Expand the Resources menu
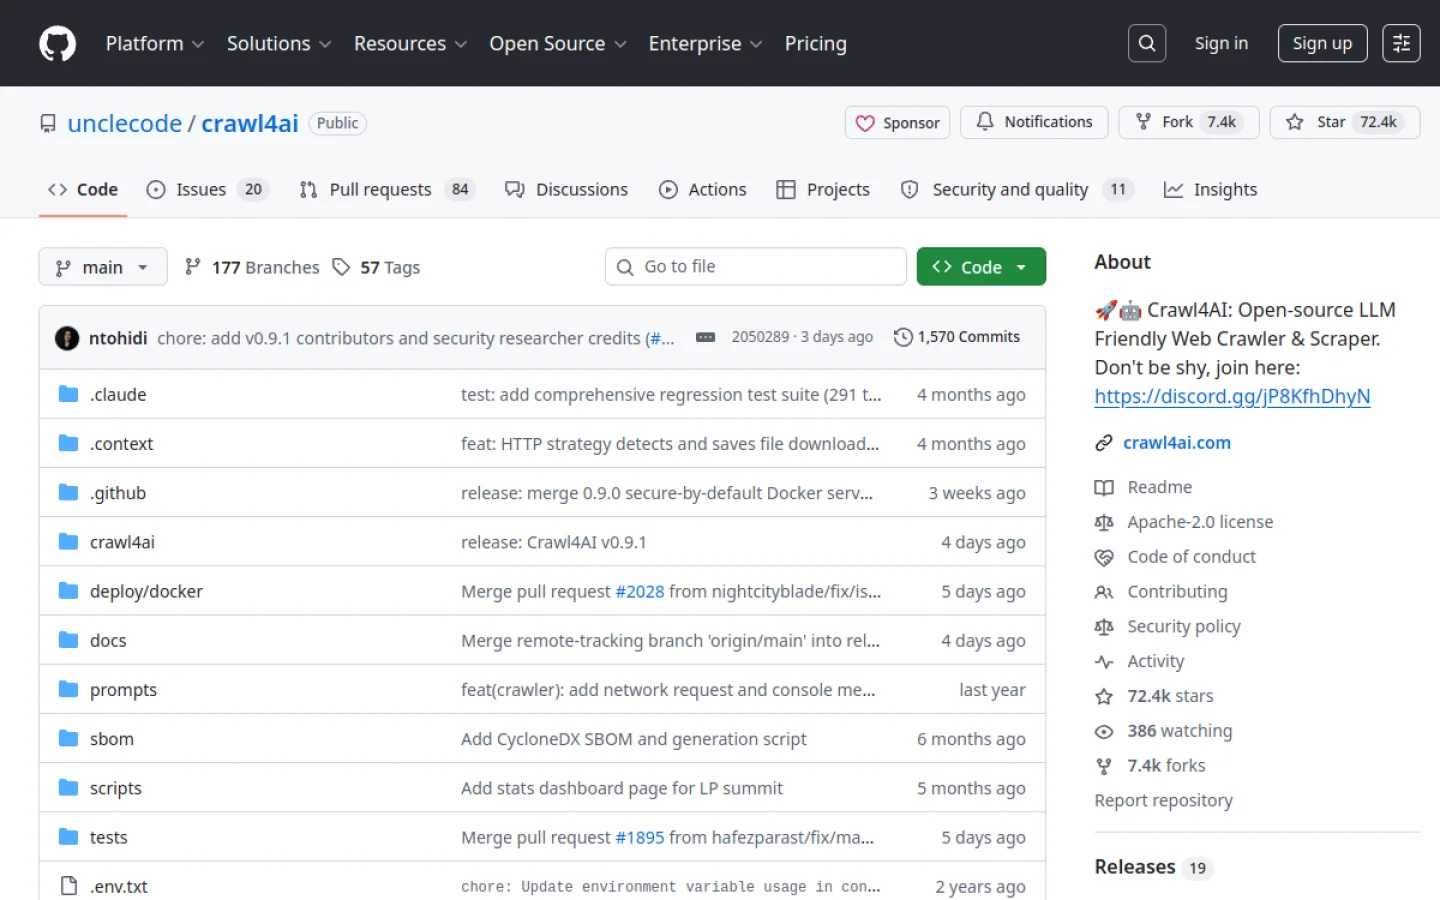 pos(410,43)
